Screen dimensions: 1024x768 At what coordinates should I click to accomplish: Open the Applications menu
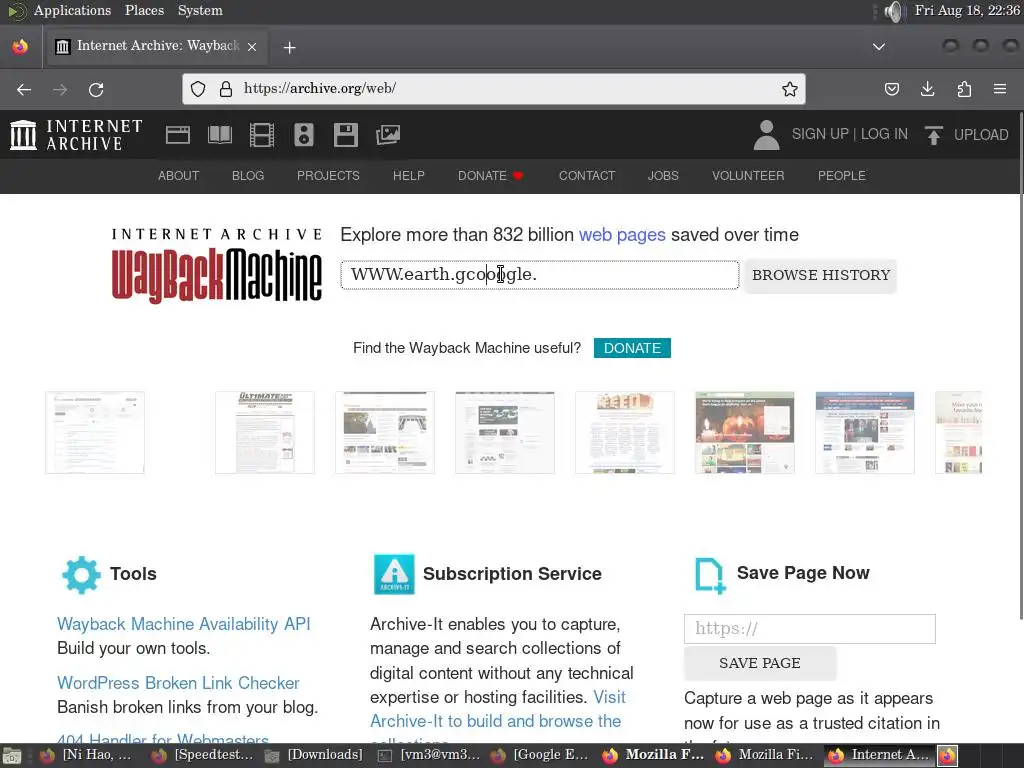pos(72,10)
